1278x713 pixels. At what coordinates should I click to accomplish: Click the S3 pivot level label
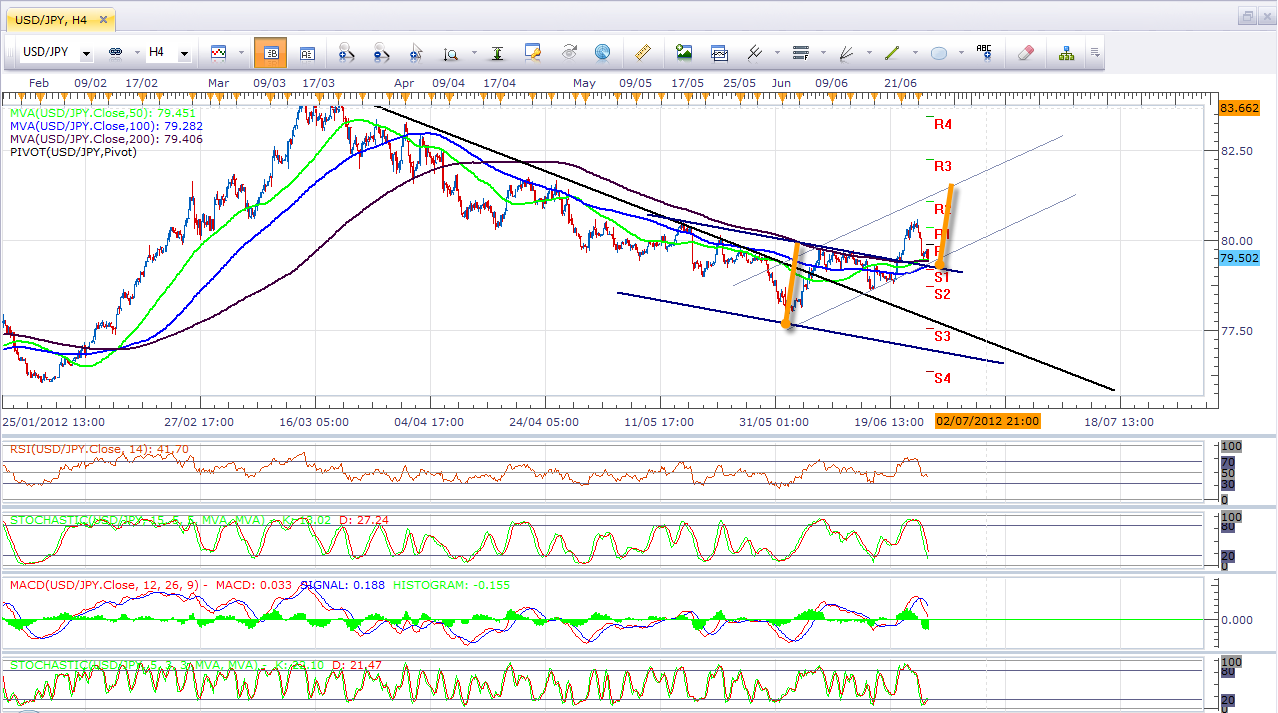point(942,336)
